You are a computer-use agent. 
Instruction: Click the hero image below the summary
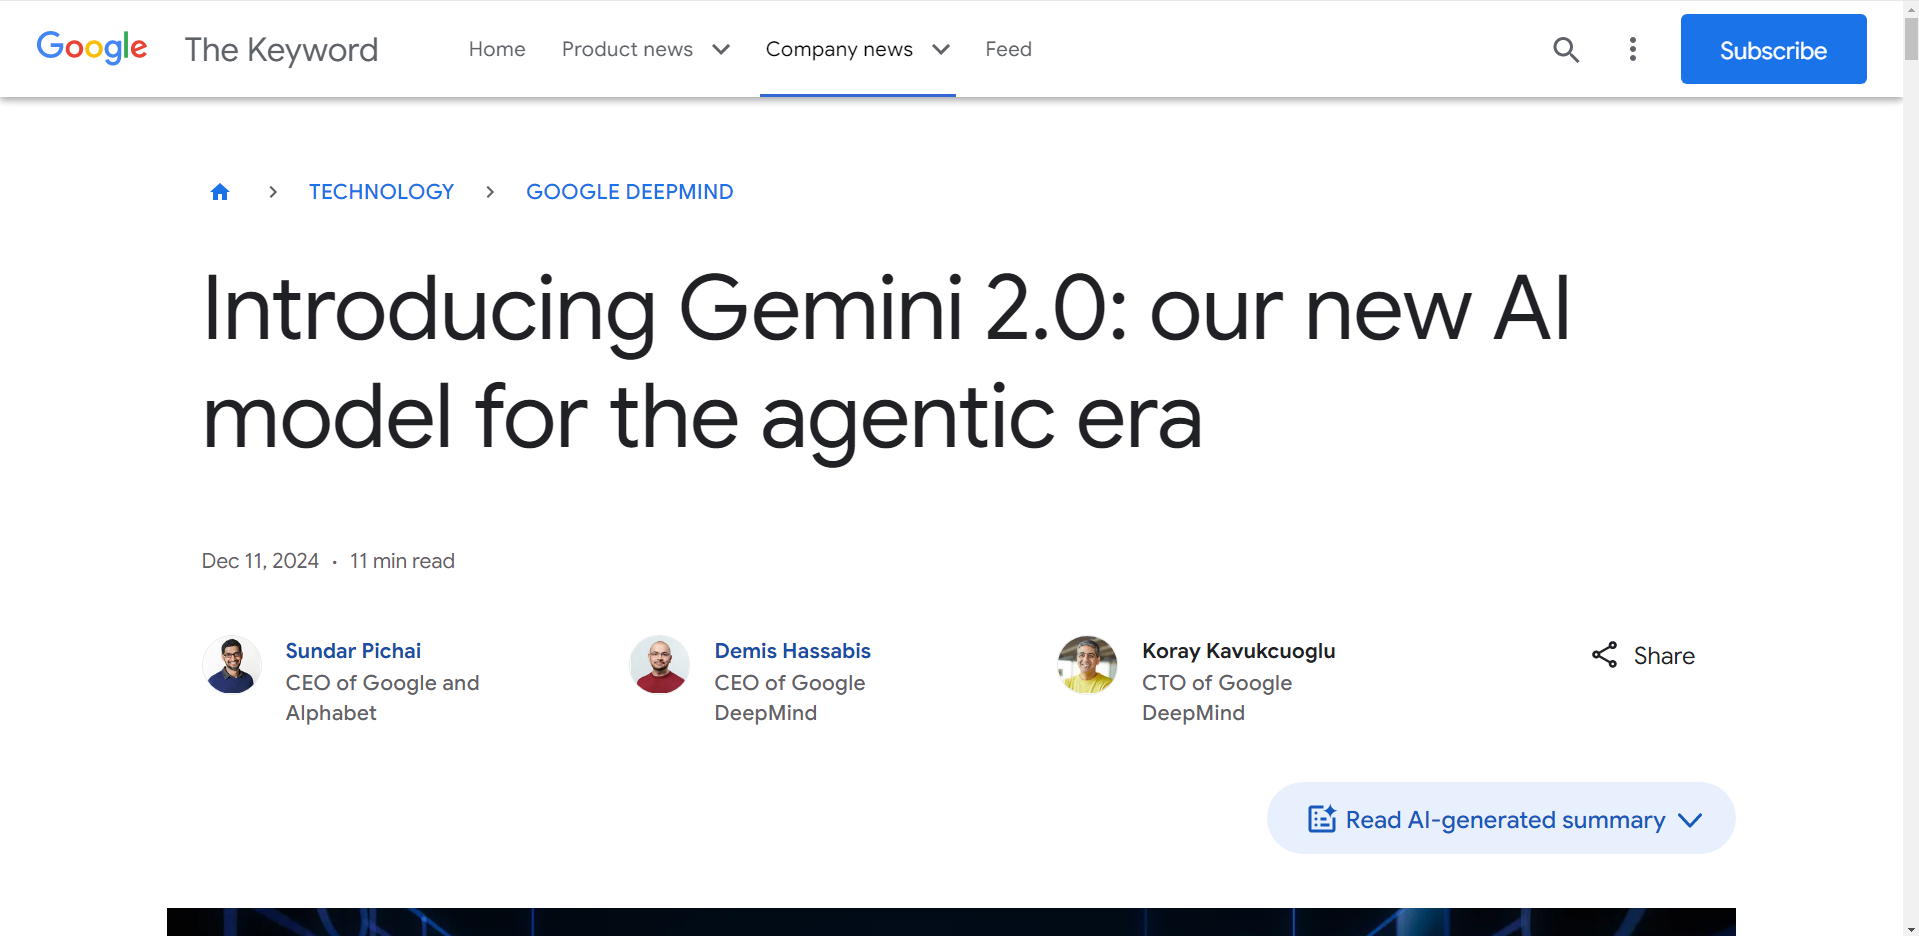(951, 922)
